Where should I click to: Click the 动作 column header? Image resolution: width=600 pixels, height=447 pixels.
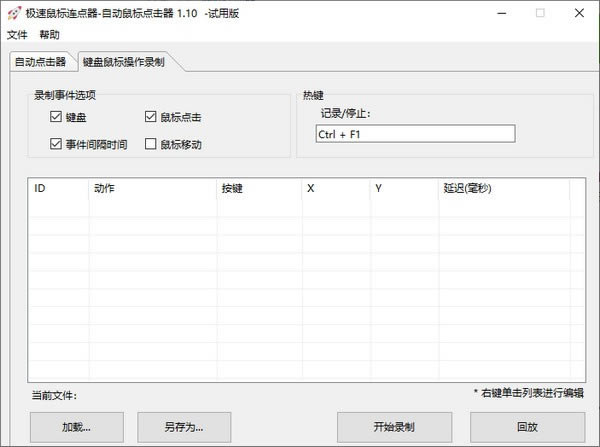[152, 188]
